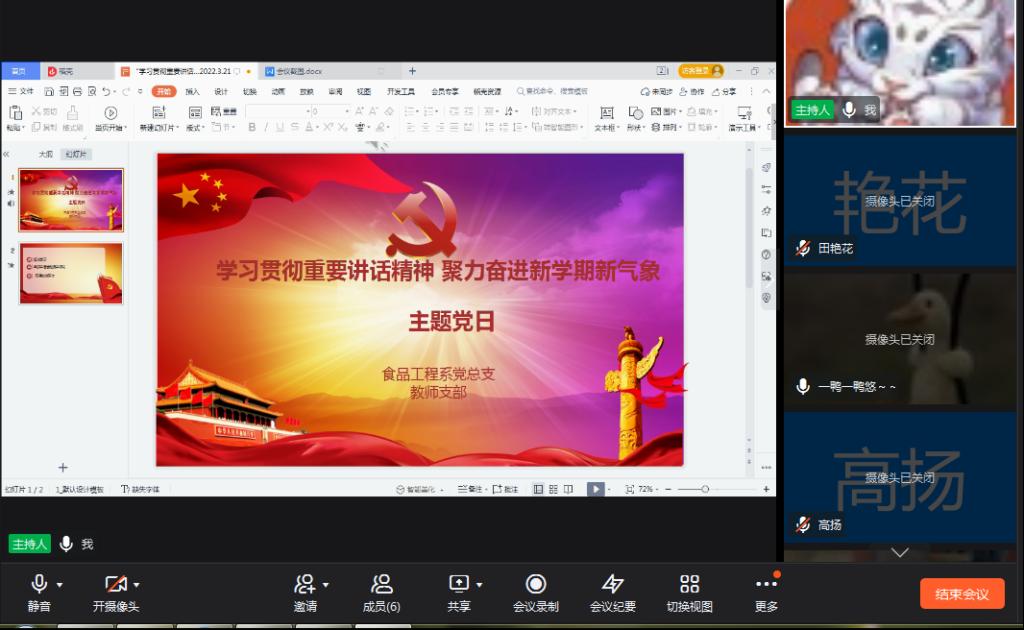
Task: Open the 视图 (View) ribbon tab
Action: (x=364, y=91)
